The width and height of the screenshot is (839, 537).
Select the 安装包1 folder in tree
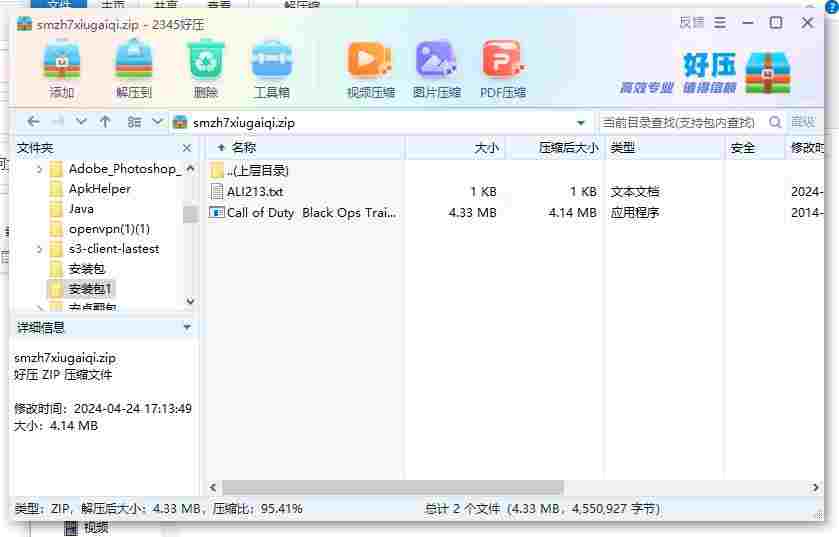(x=90, y=289)
